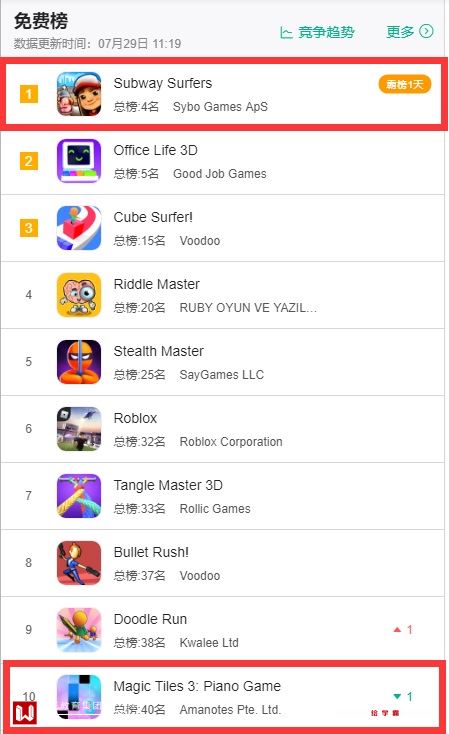Click the orange 霸榜1天 badge
449x734 pixels.
(x=405, y=84)
